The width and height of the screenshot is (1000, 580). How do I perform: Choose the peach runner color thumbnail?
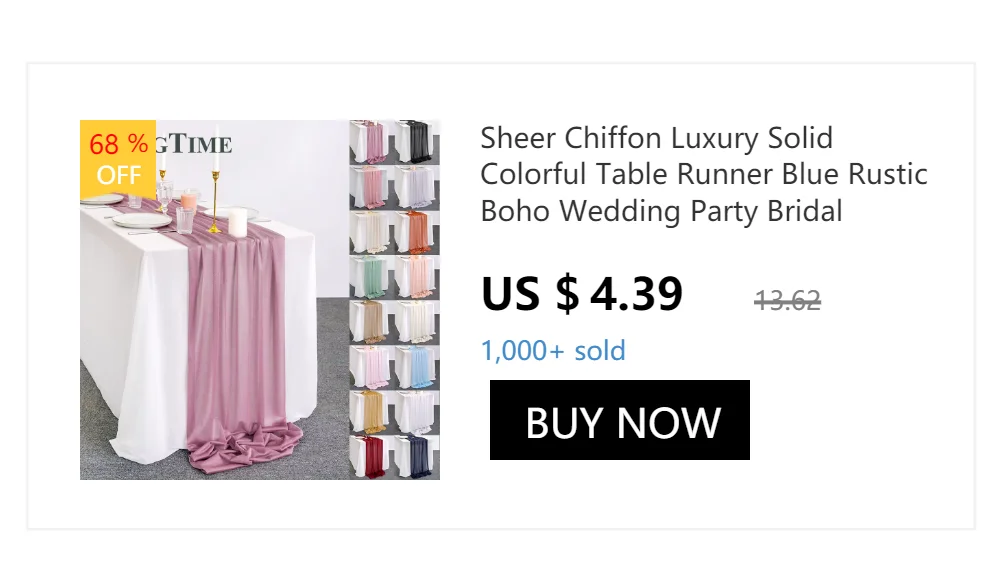(417, 277)
